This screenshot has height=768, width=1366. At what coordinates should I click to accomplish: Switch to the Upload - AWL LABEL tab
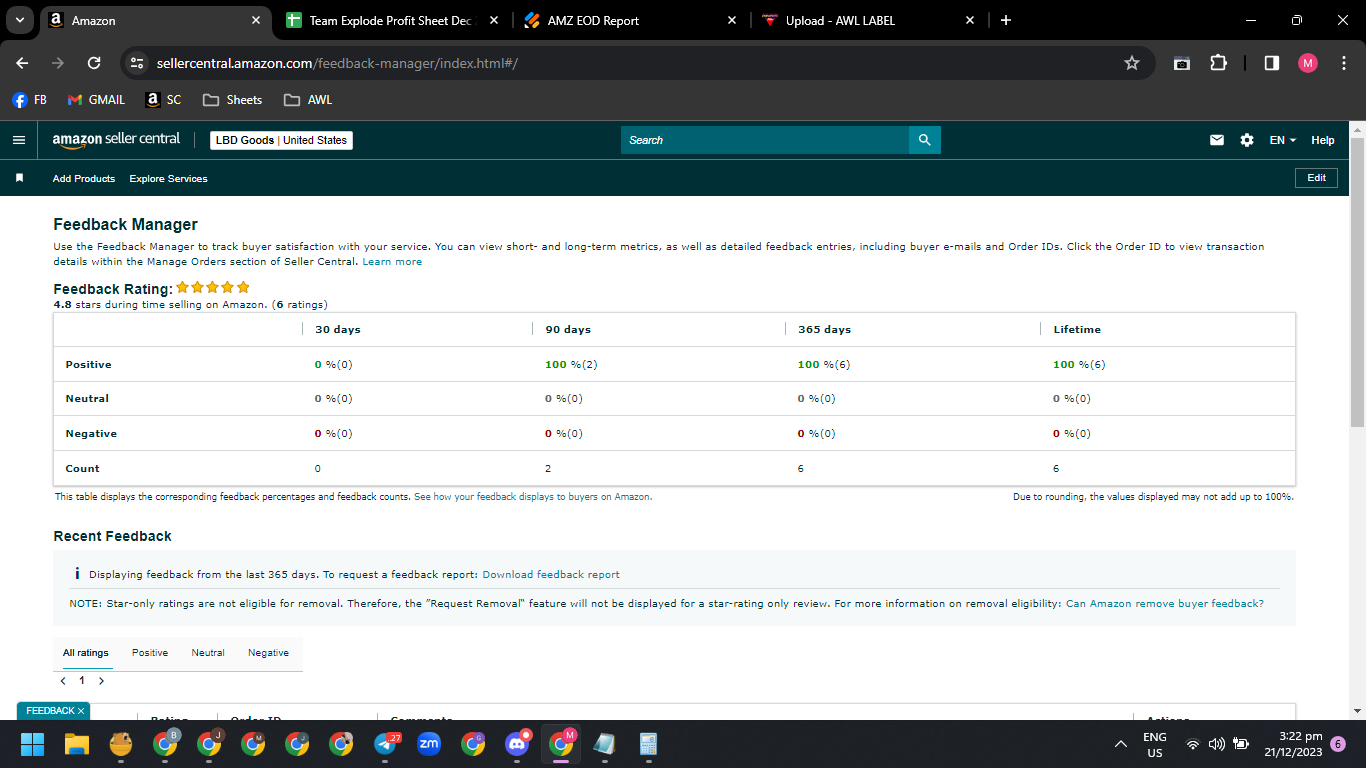pyautogui.click(x=870, y=20)
